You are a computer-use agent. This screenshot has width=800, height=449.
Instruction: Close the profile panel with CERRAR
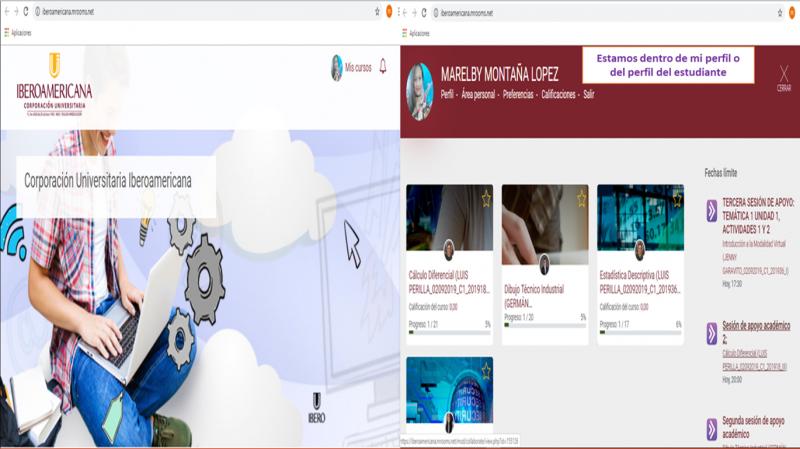784,78
